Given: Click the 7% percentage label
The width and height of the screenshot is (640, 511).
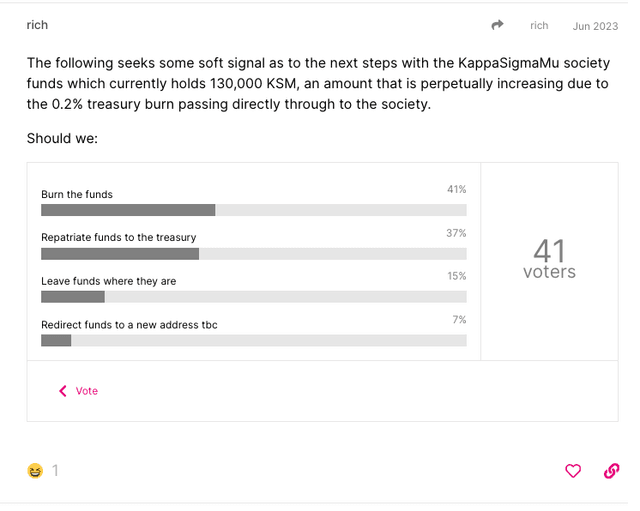Looking at the screenshot, I should [x=459, y=320].
